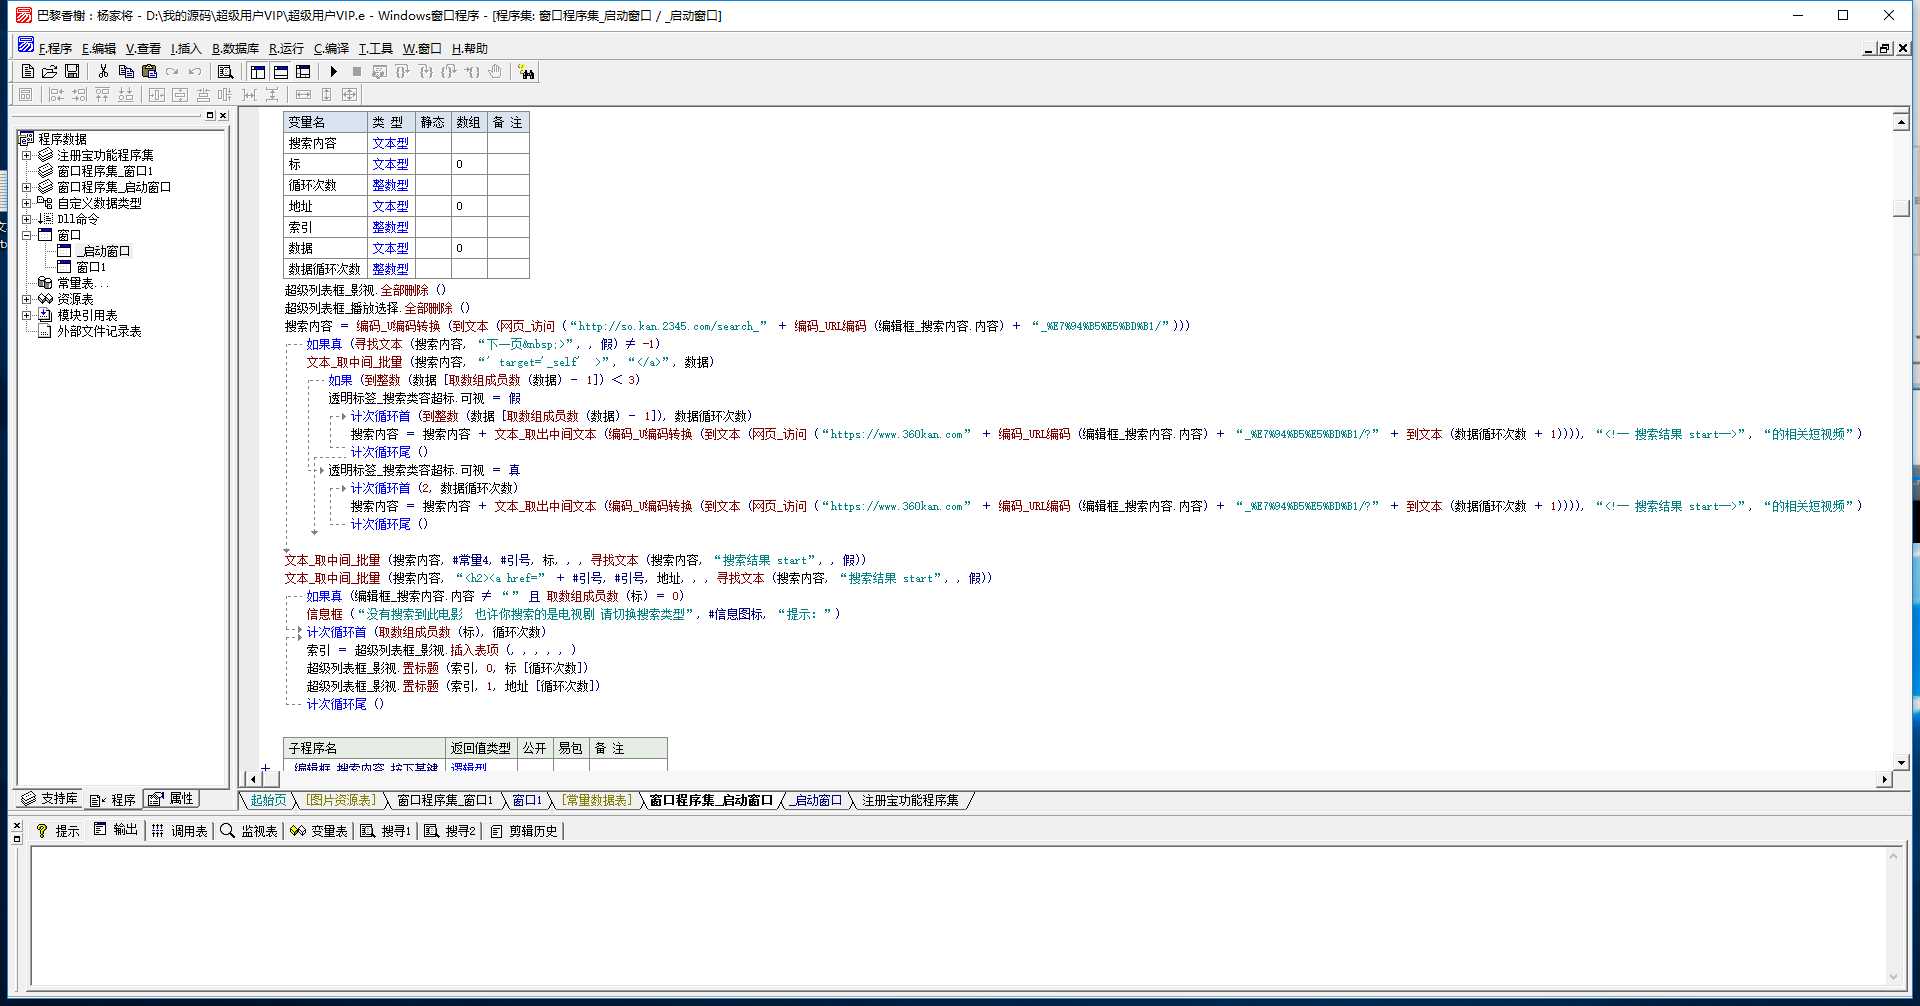Open the R.运行 menu
The width and height of the screenshot is (1920, 1006).
click(286, 48)
